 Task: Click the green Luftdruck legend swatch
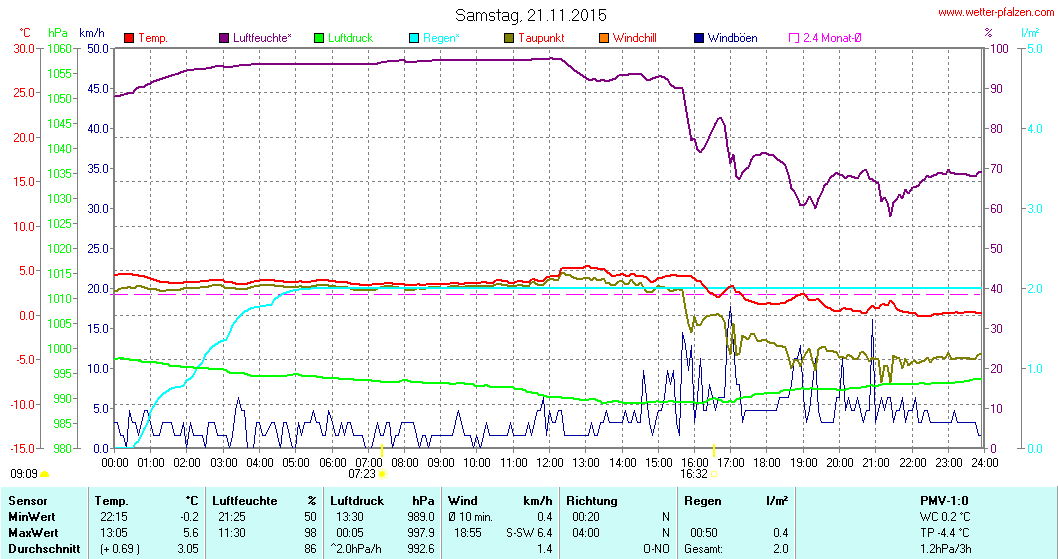pos(319,38)
